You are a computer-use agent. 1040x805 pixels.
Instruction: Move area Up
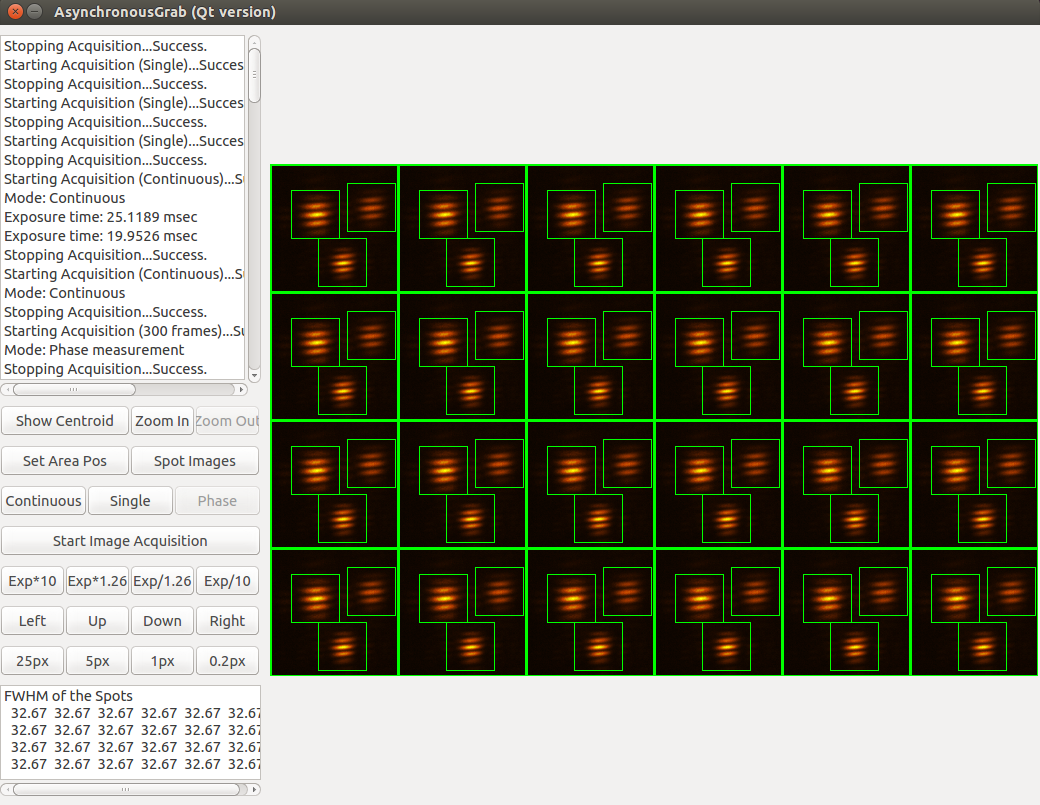[98, 621]
